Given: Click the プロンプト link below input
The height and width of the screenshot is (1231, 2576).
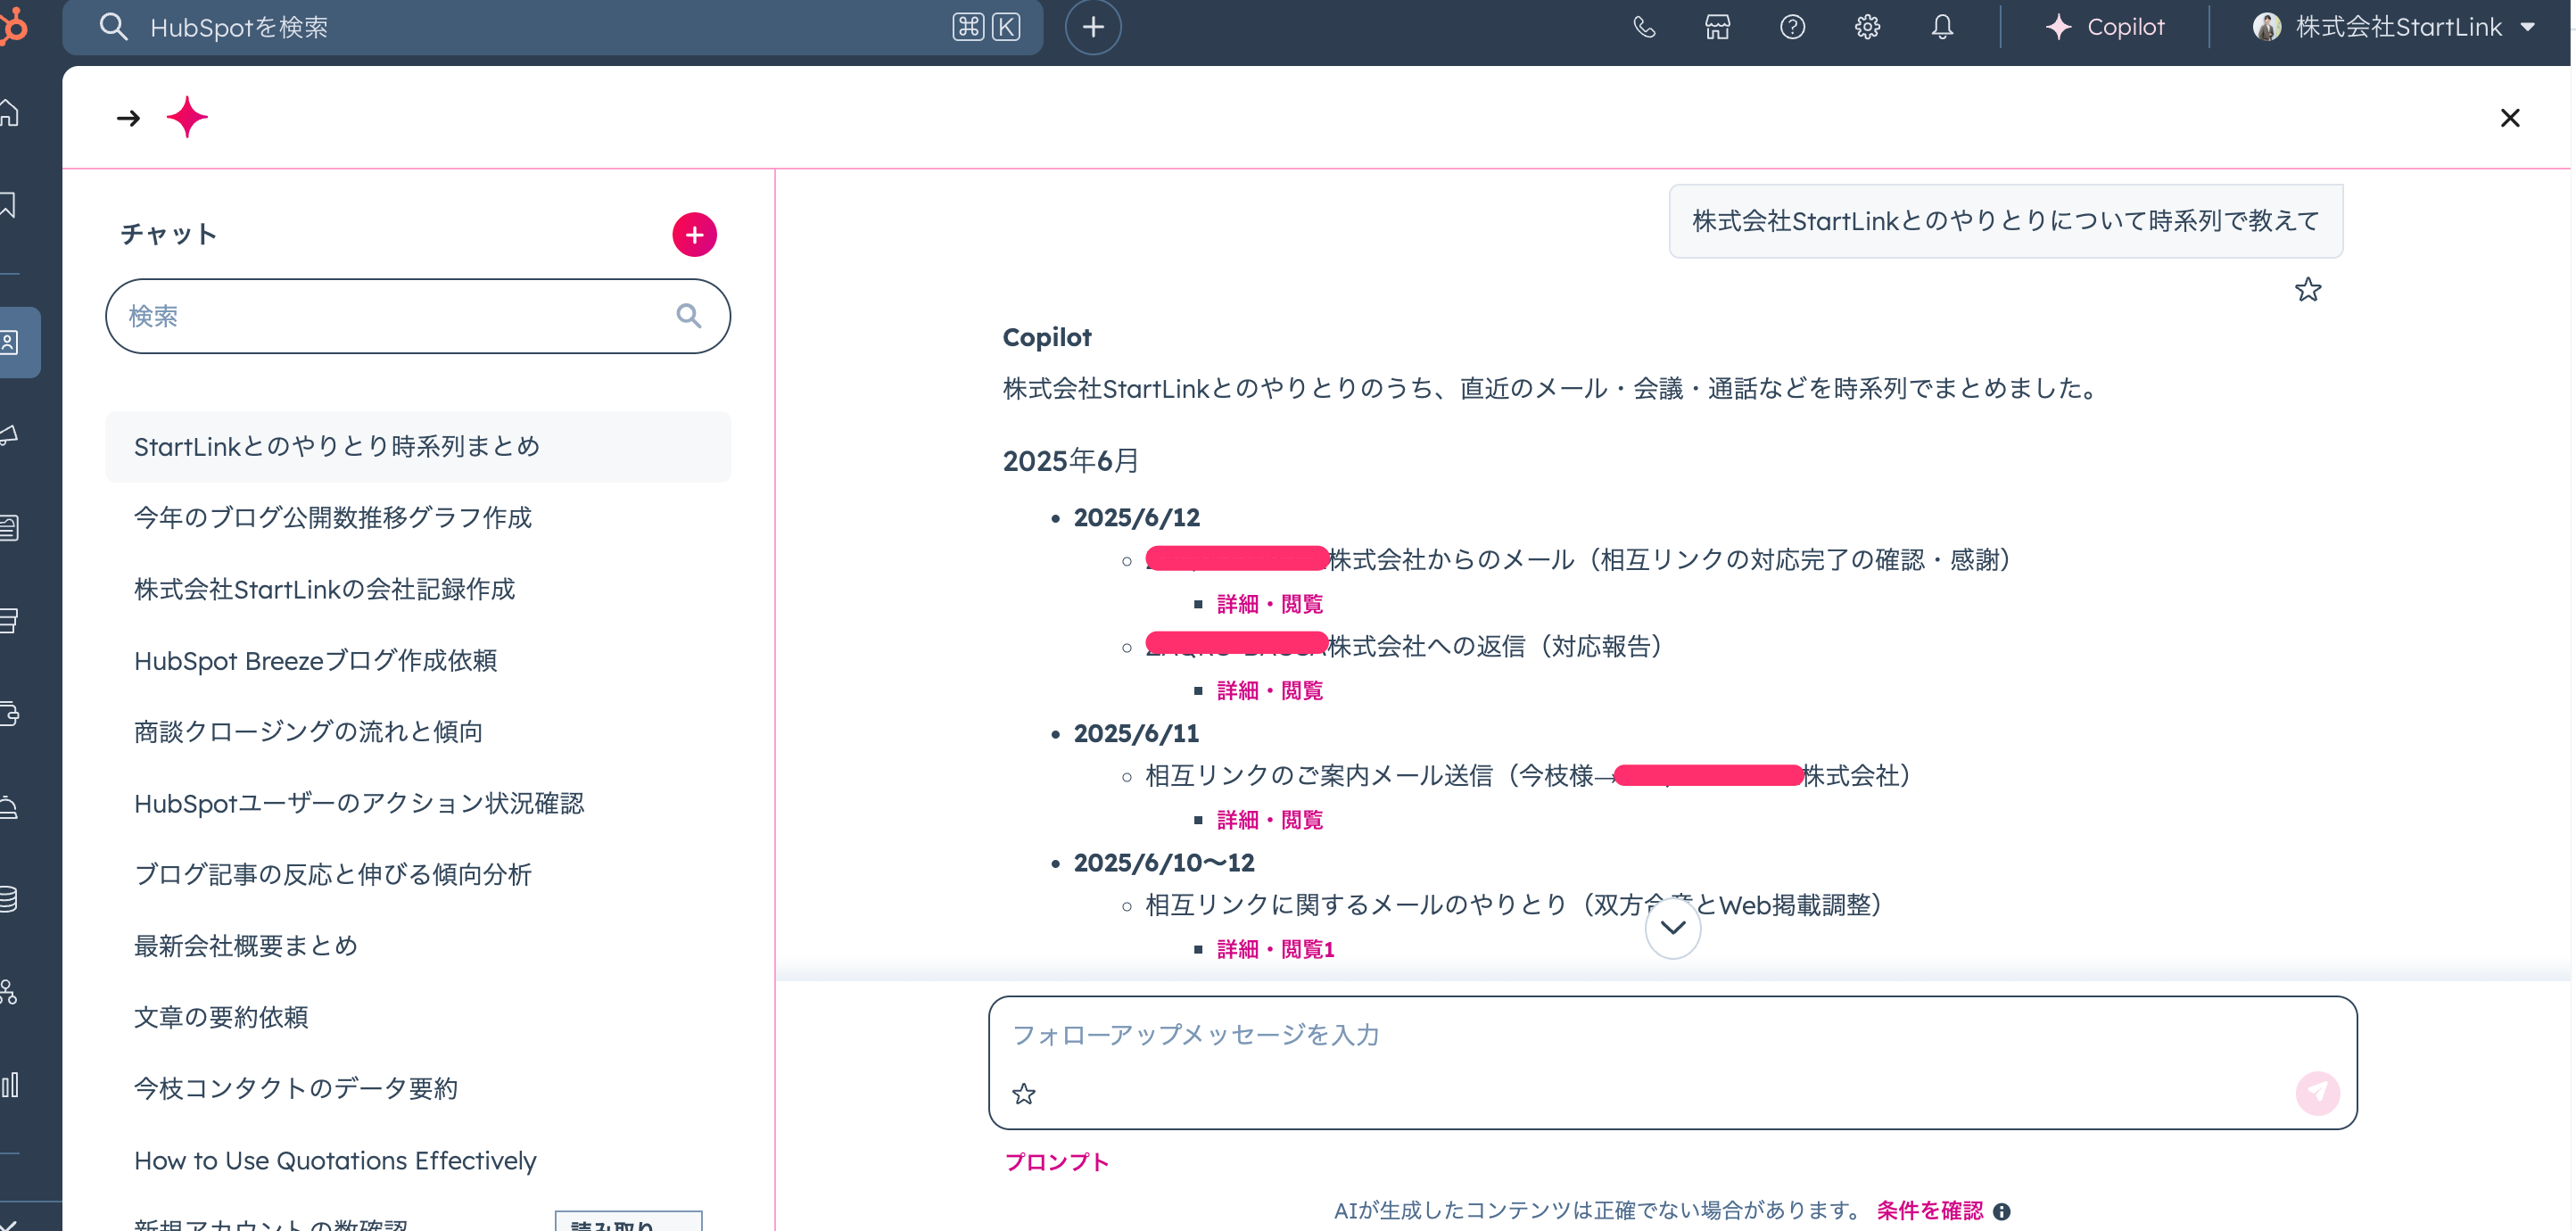Looking at the screenshot, I should tap(1057, 1162).
